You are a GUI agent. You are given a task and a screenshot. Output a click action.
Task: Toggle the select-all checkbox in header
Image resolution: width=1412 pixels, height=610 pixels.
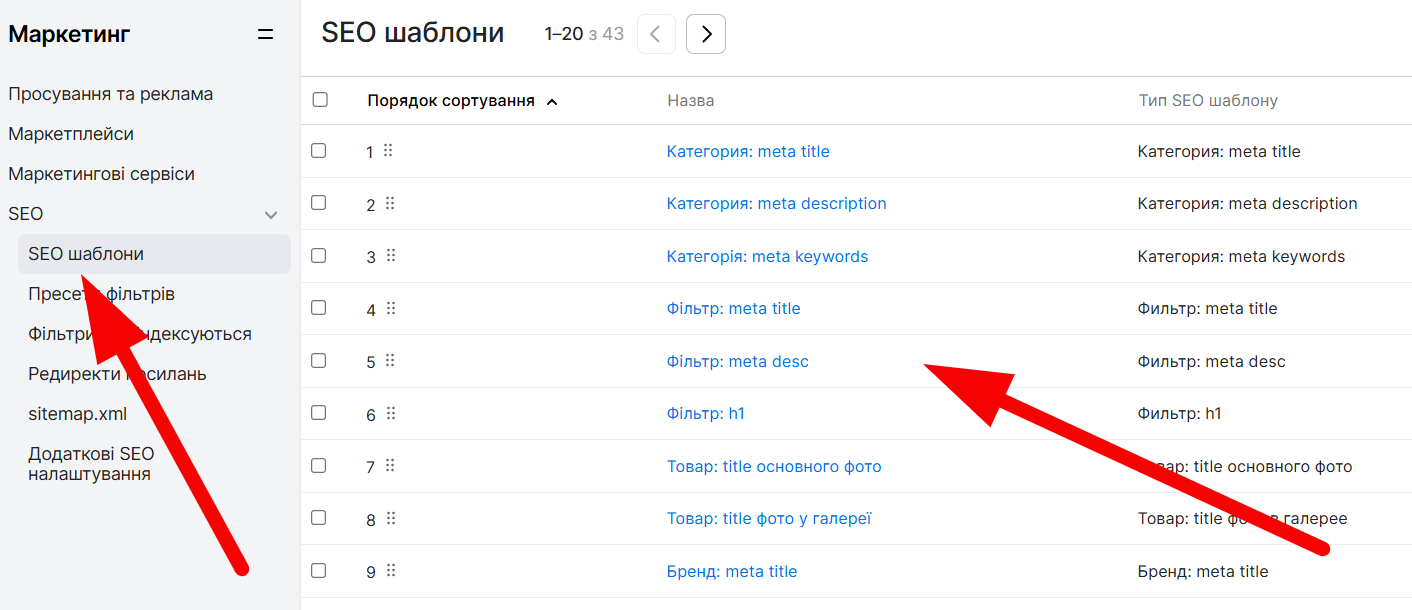coord(320,100)
